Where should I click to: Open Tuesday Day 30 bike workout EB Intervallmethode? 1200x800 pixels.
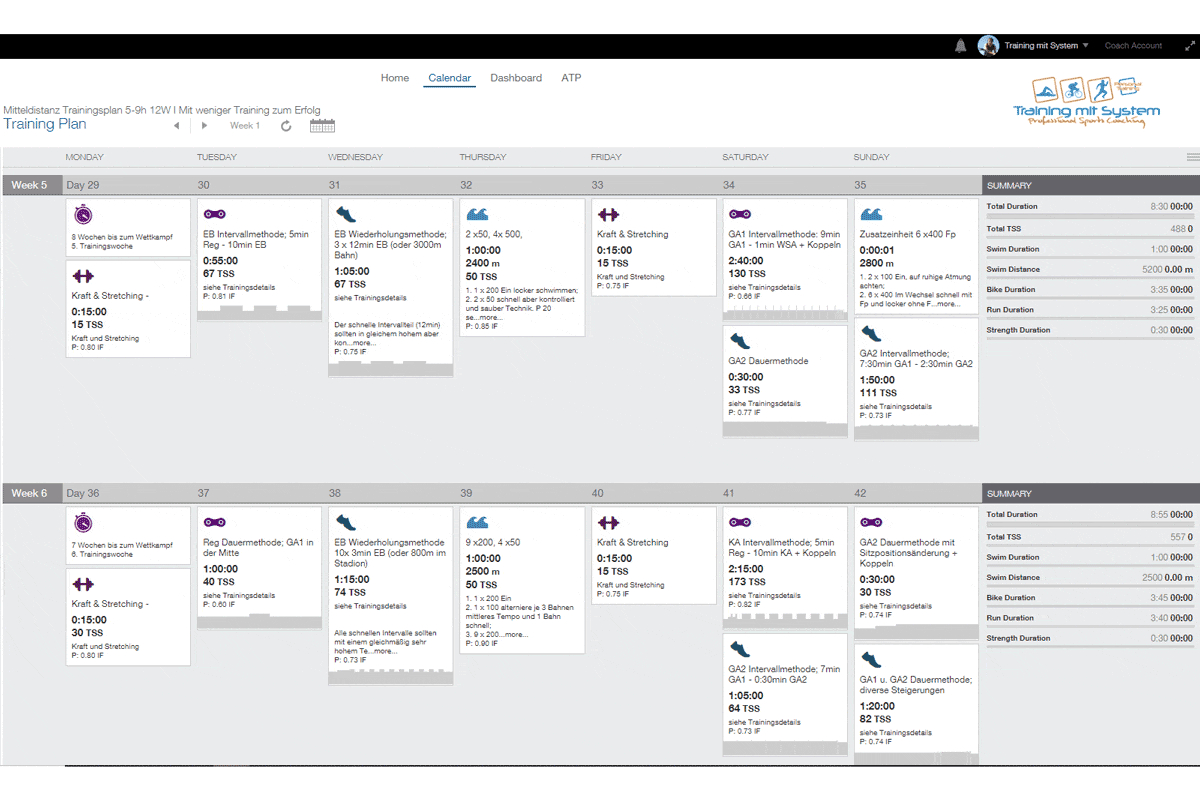257,239
